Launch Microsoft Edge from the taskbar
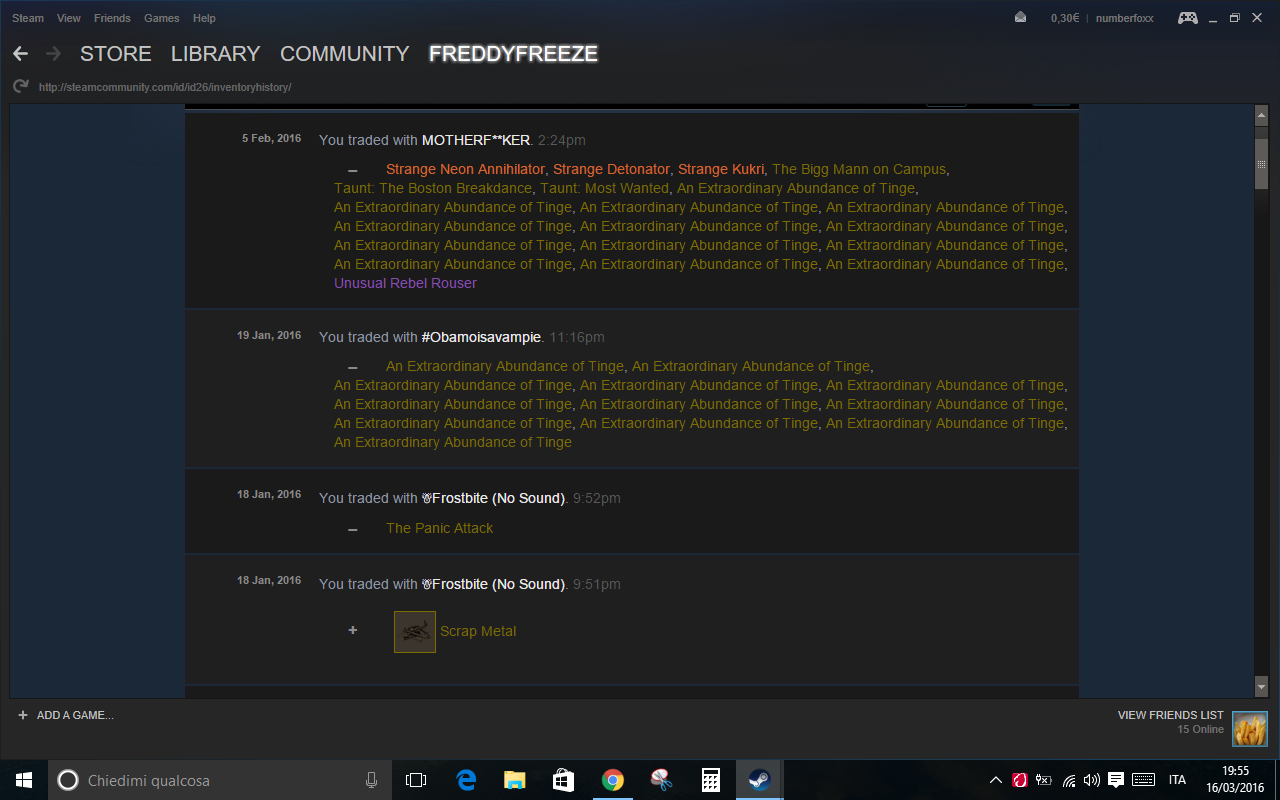 click(x=465, y=780)
